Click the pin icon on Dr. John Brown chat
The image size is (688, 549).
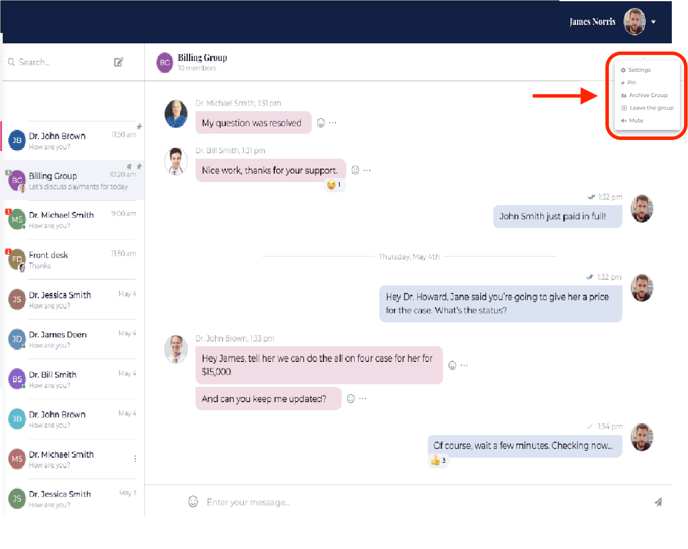[x=139, y=127]
